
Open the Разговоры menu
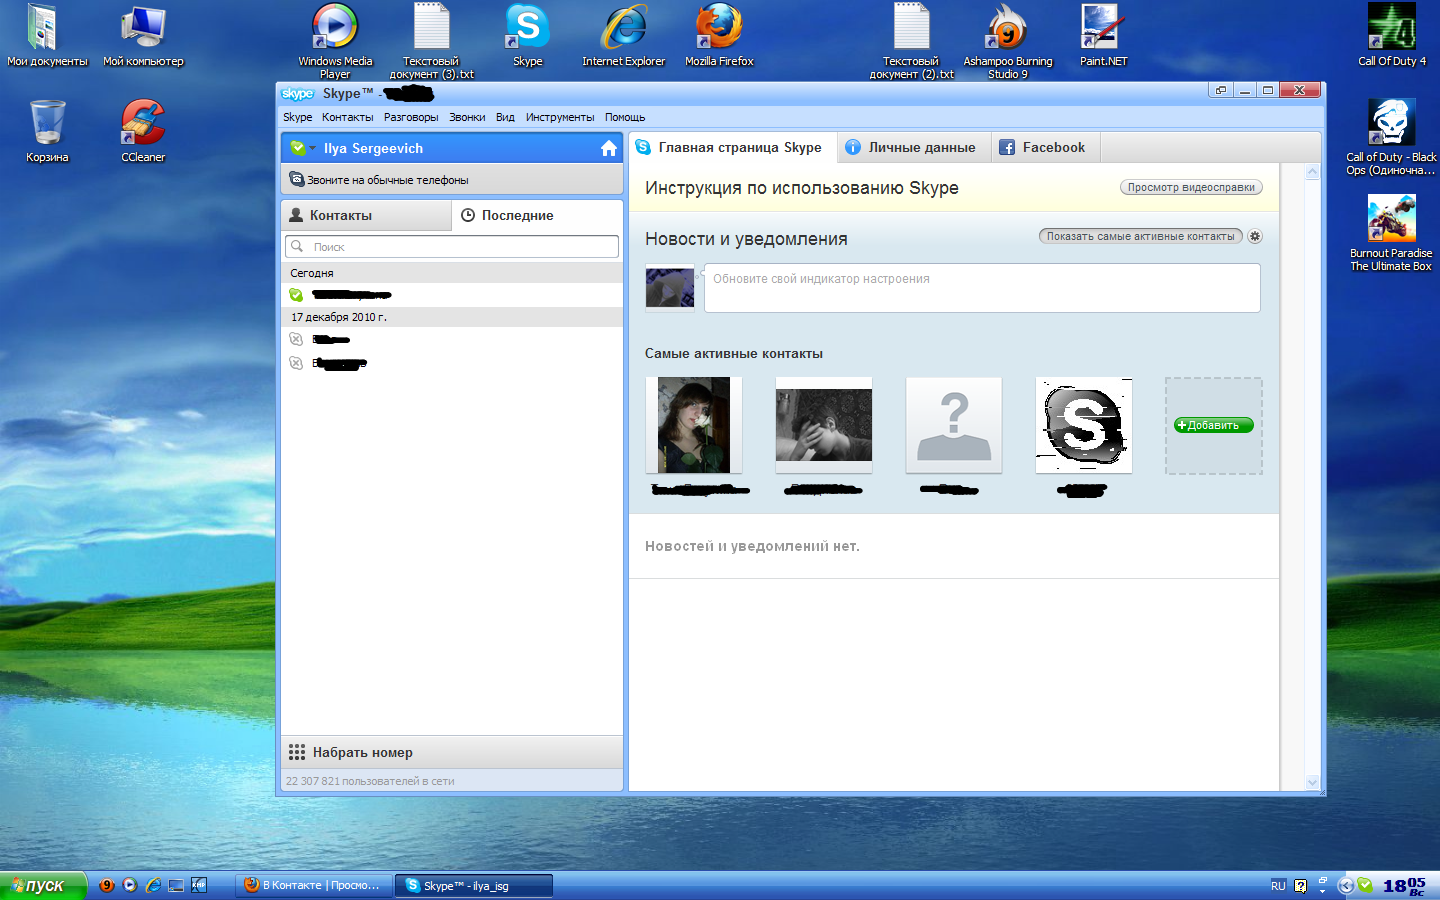(411, 117)
